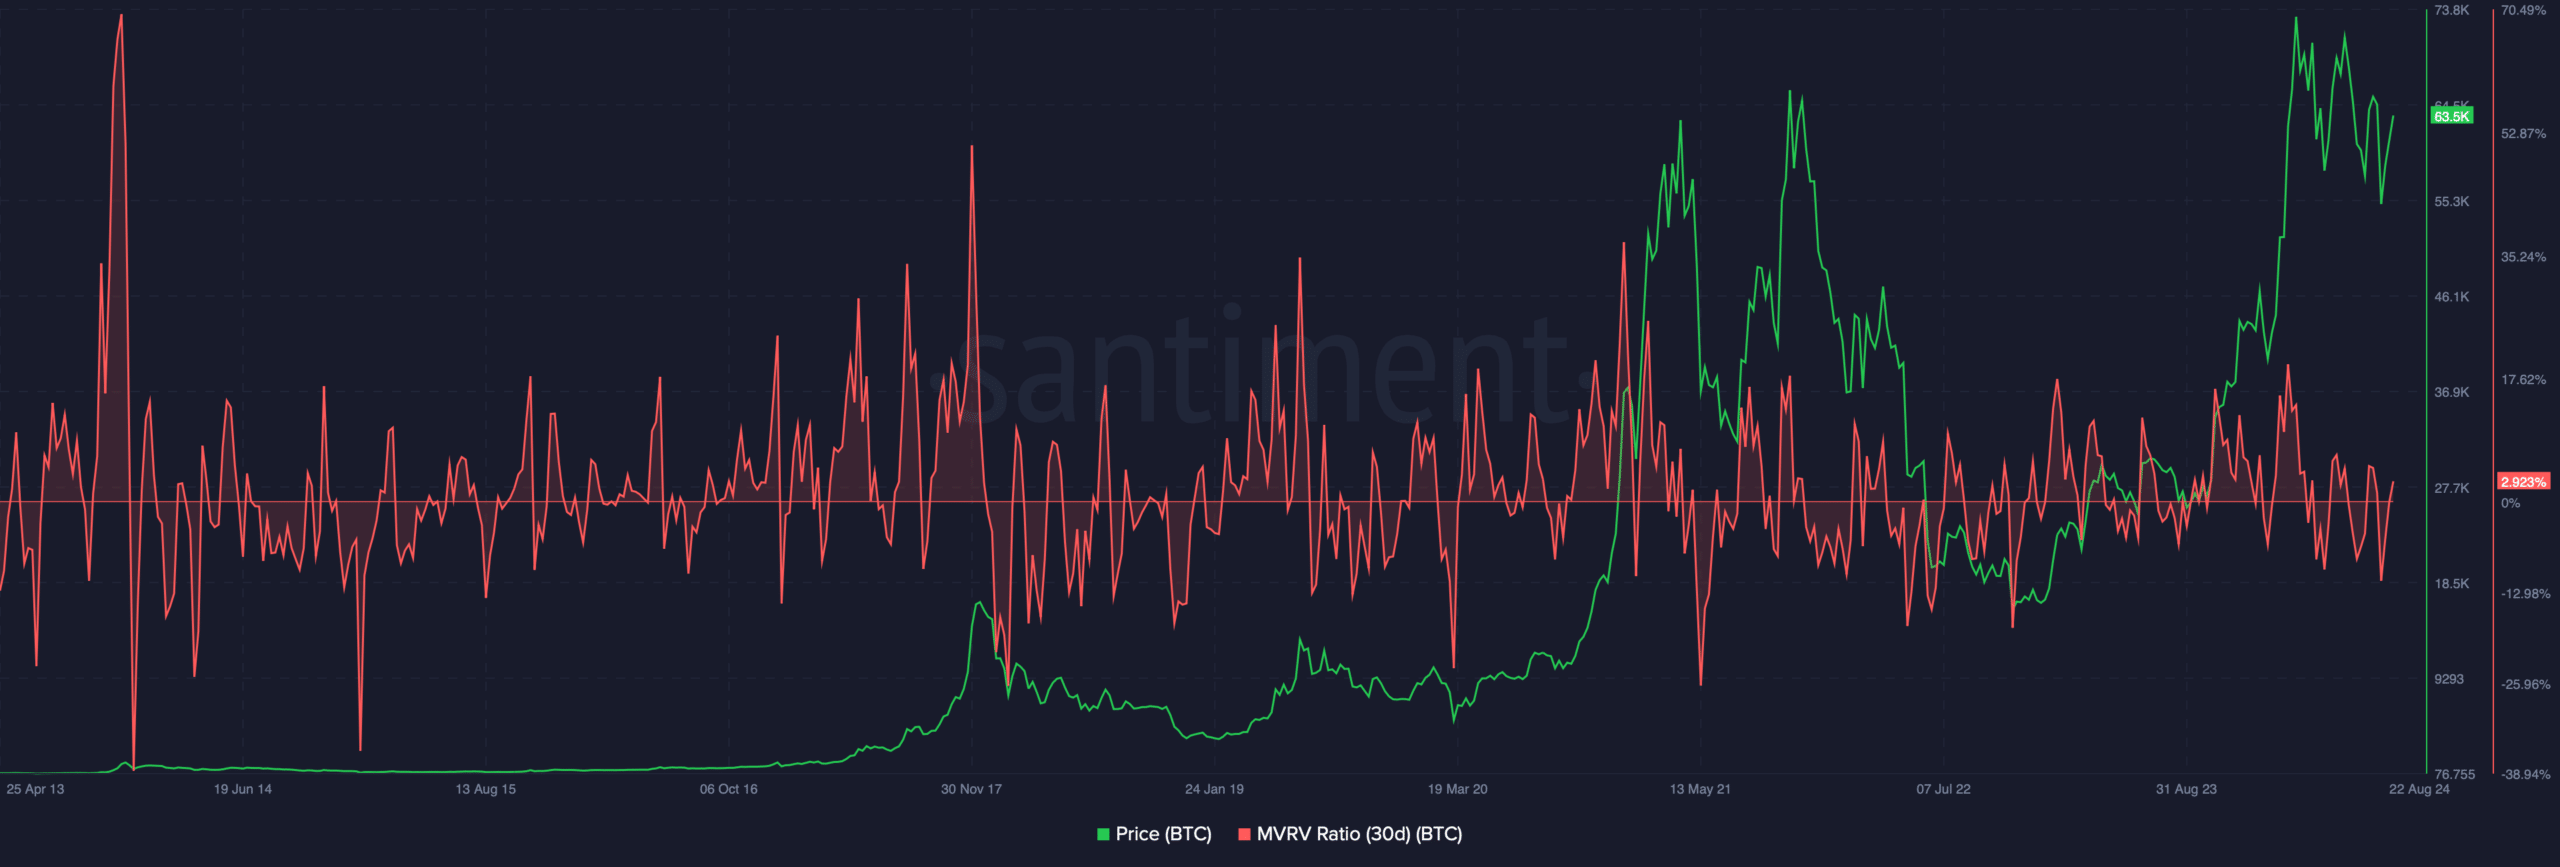Click the 55.3K price axis label
The image size is (2560, 867).
point(2452,201)
